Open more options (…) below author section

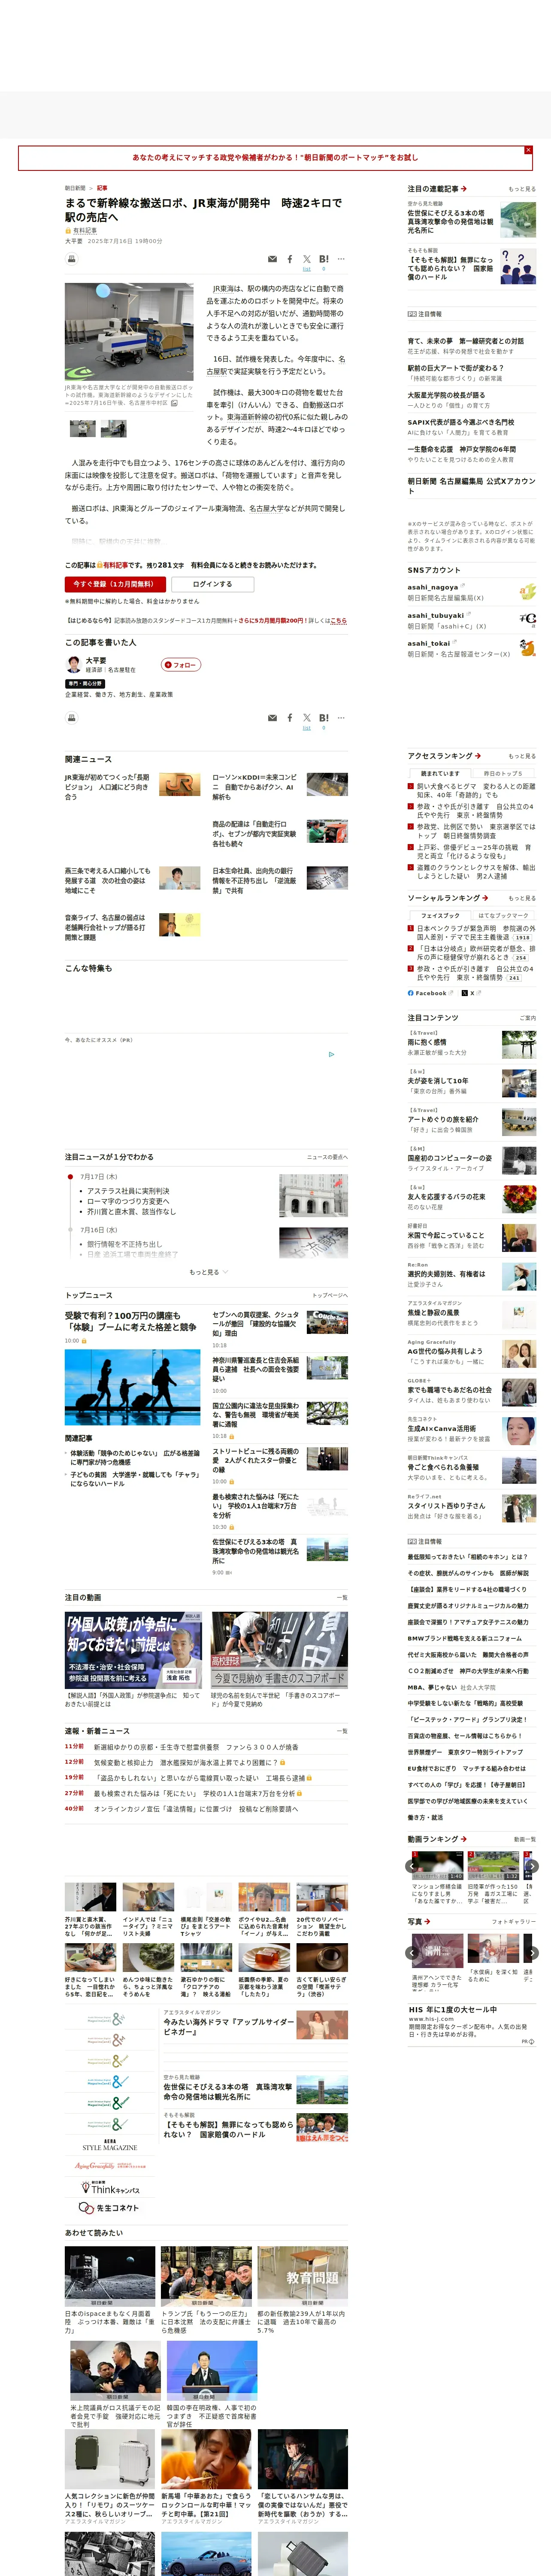click(x=341, y=718)
